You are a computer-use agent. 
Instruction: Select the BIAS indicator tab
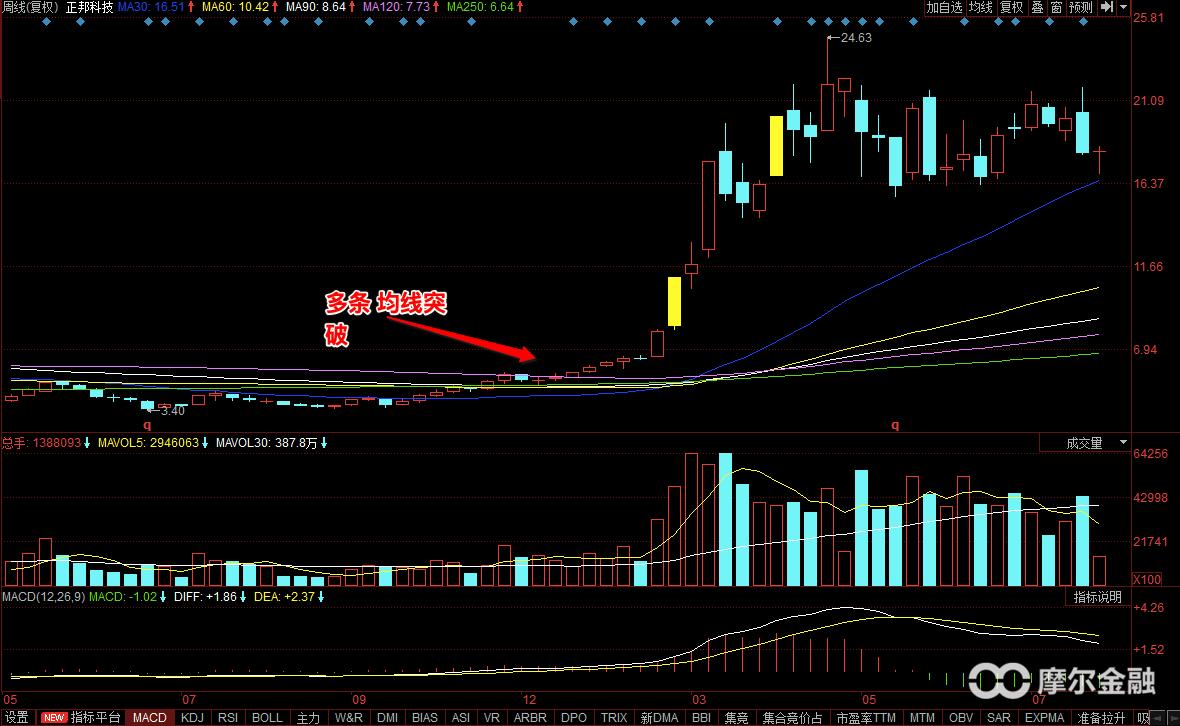[425, 718]
